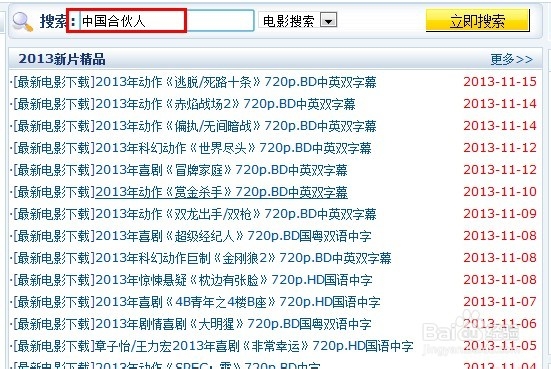Open the 冒牌家庭 movie link
The height and width of the screenshot is (369, 551).
(221, 170)
